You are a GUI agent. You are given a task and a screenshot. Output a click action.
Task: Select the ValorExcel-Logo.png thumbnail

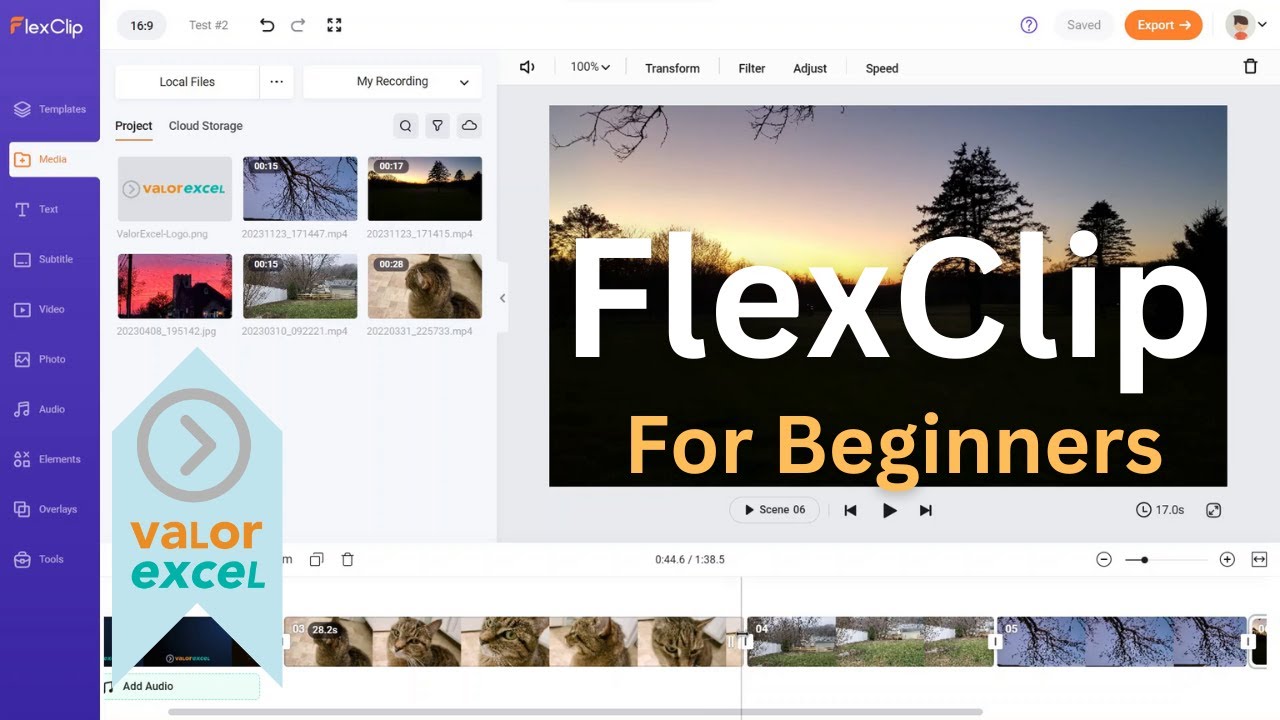tap(175, 189)
